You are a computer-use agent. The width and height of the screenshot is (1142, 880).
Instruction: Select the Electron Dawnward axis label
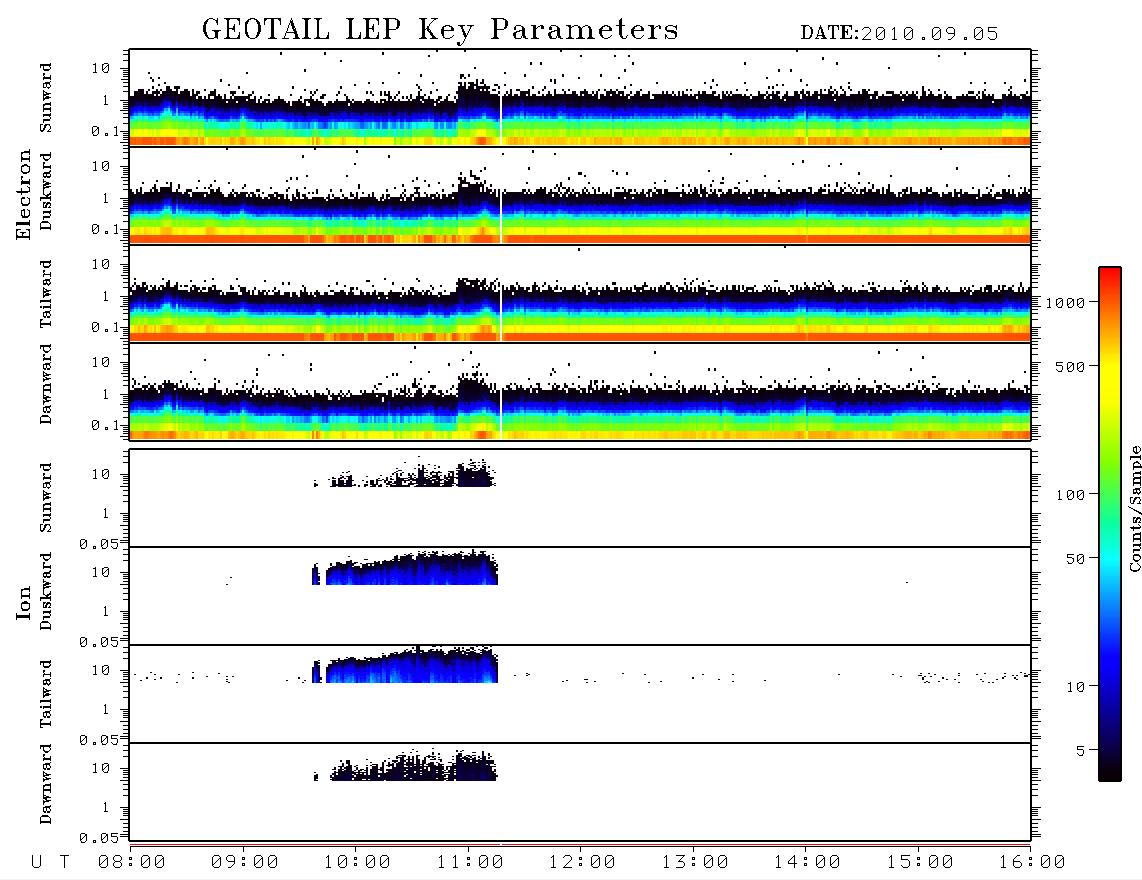(46, 385)
